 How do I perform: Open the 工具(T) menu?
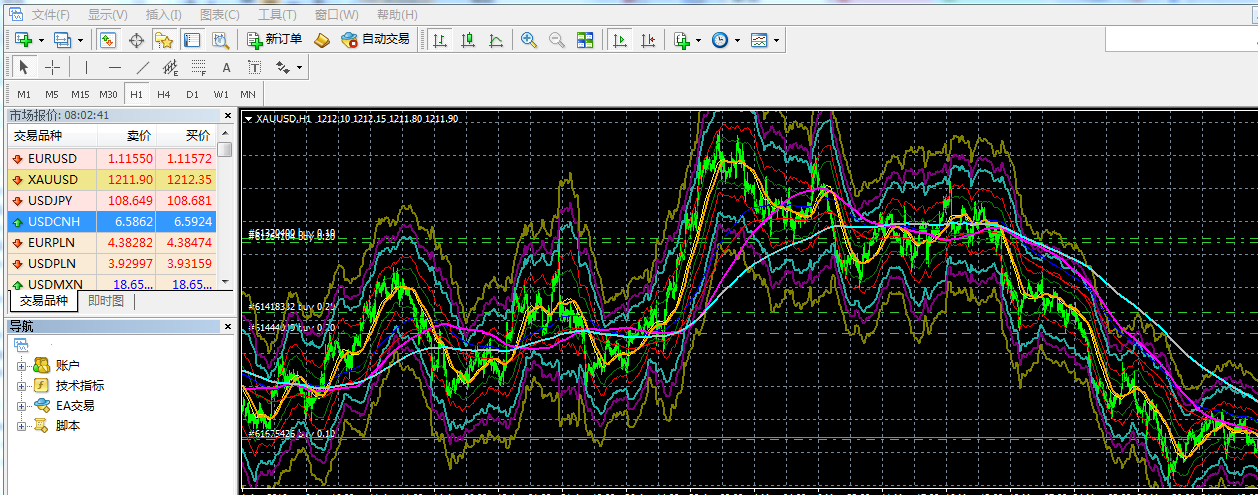277,14
